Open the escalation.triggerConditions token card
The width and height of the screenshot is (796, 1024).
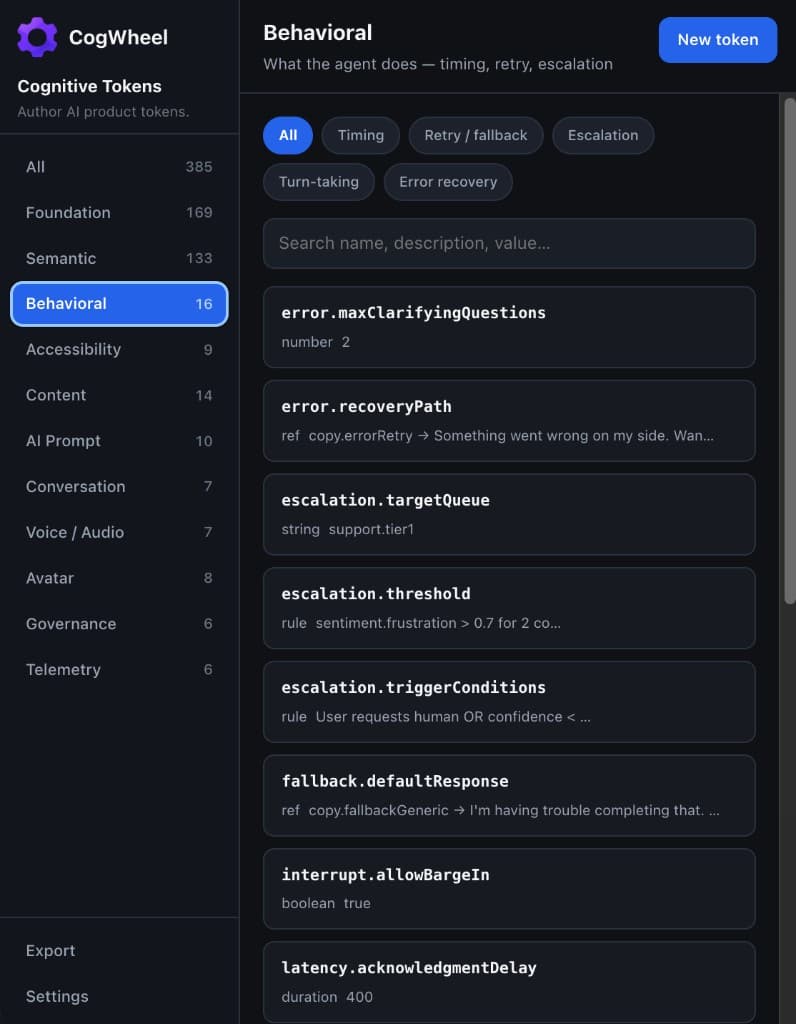click(x=509, y=701)
